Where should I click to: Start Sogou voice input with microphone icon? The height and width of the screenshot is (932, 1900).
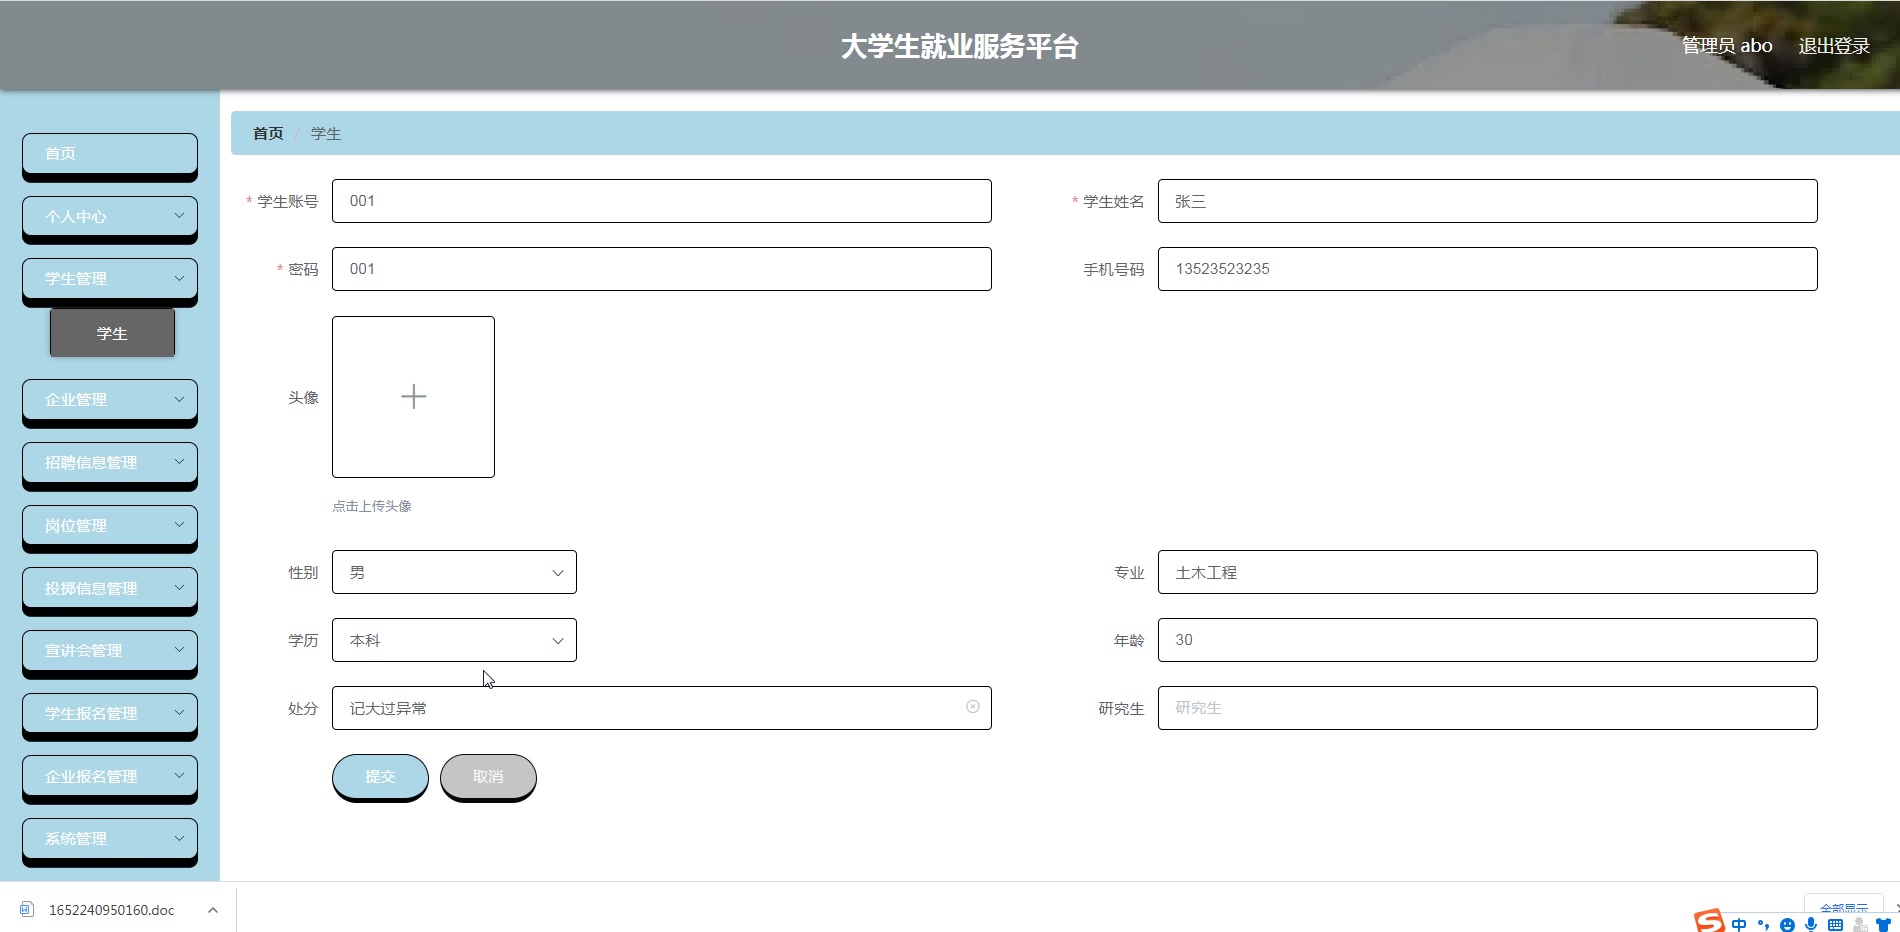pos(1811,922)
